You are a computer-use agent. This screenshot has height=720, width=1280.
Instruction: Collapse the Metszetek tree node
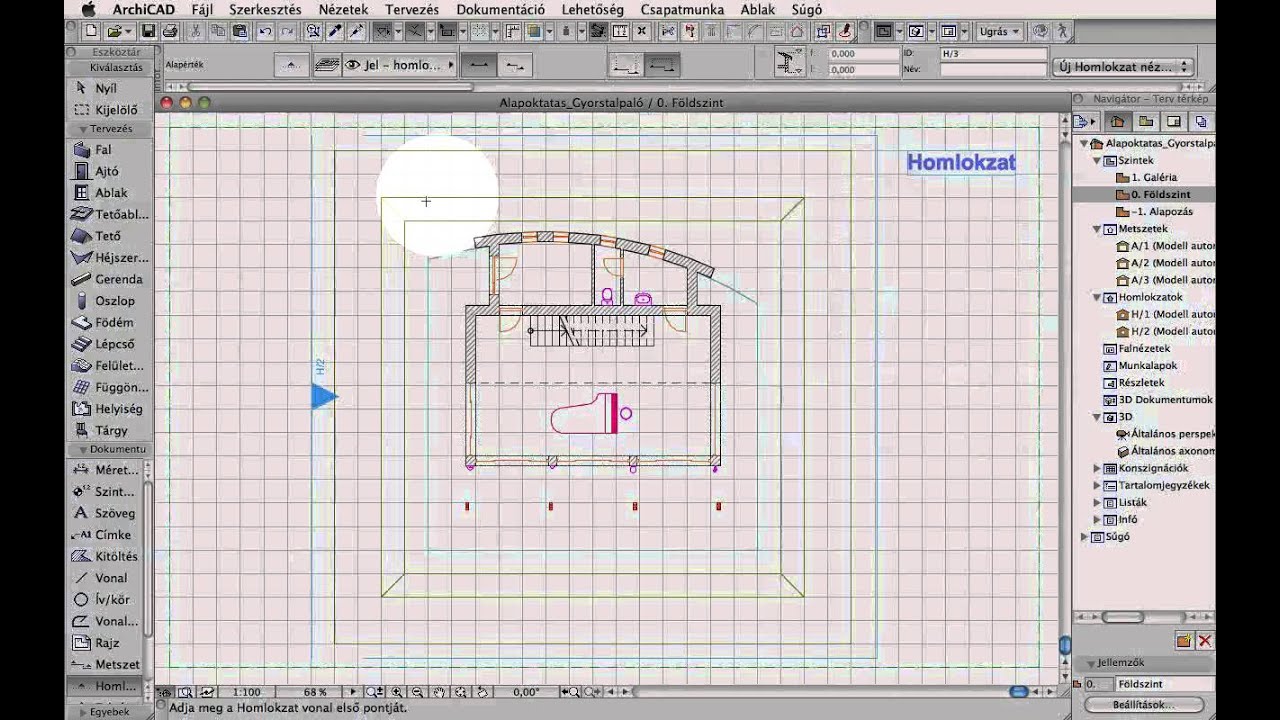pyautogui.click(x=1097, y=229)
